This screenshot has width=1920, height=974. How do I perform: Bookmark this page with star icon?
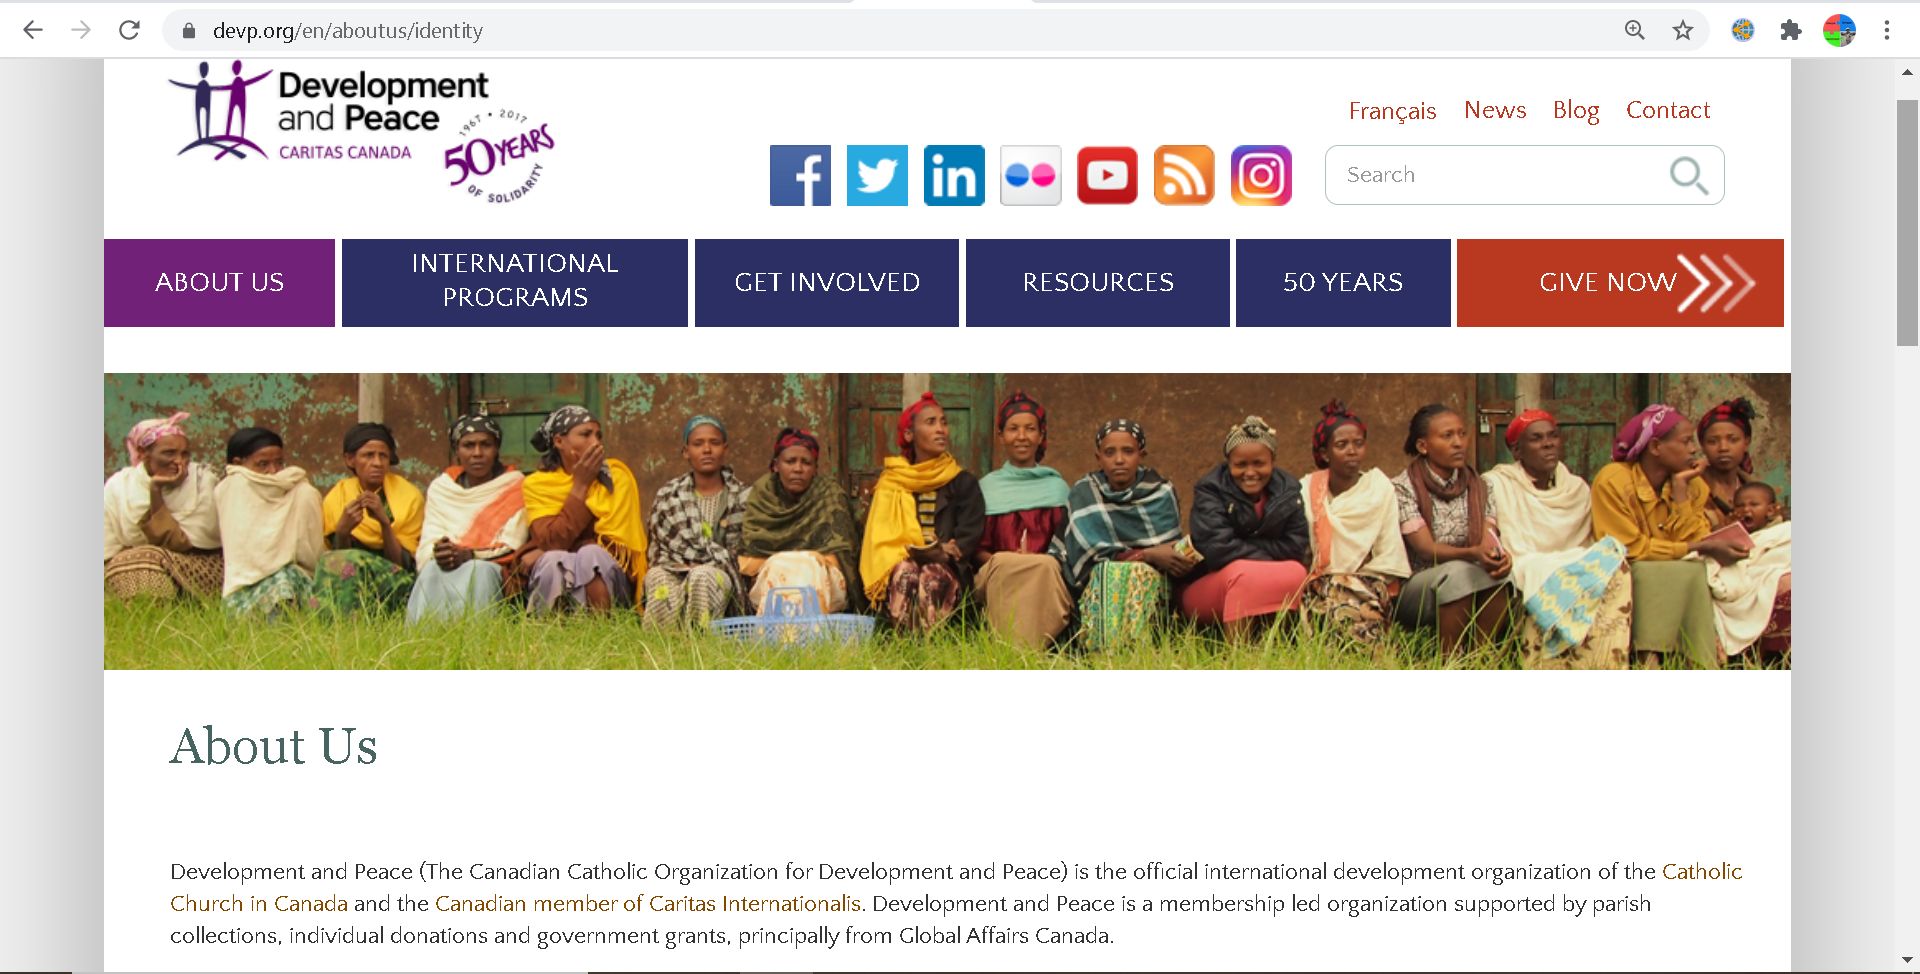tap(1683, 30)
